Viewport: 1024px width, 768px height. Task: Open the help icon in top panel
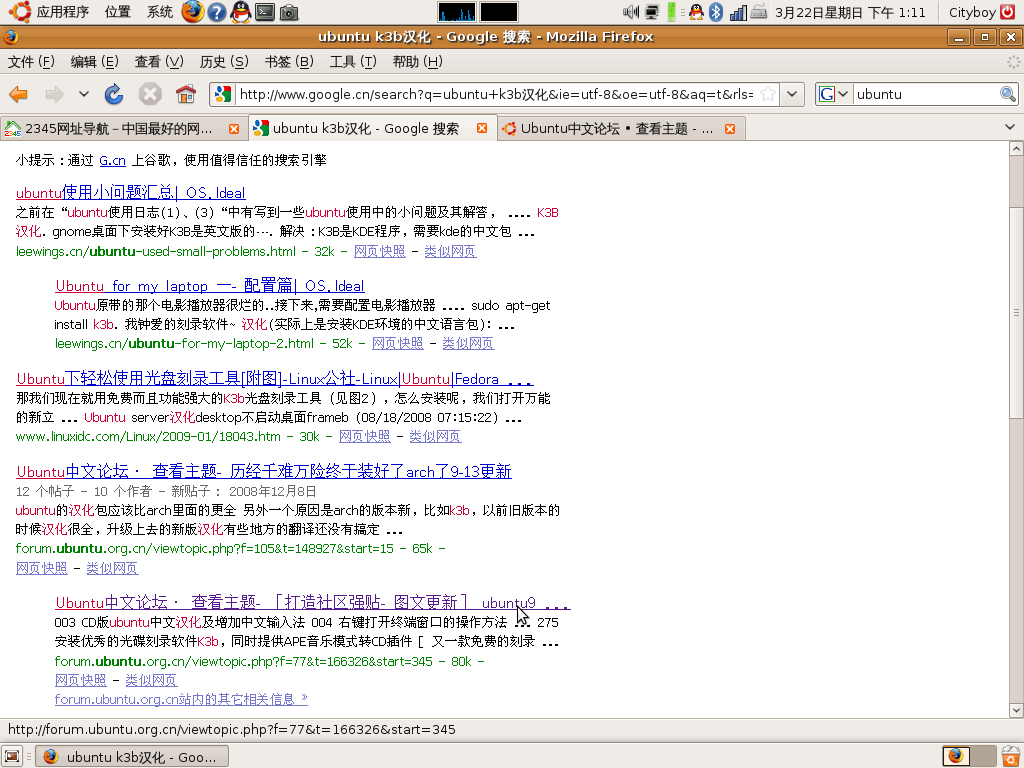pyautogui.click(x=217, y=12)
